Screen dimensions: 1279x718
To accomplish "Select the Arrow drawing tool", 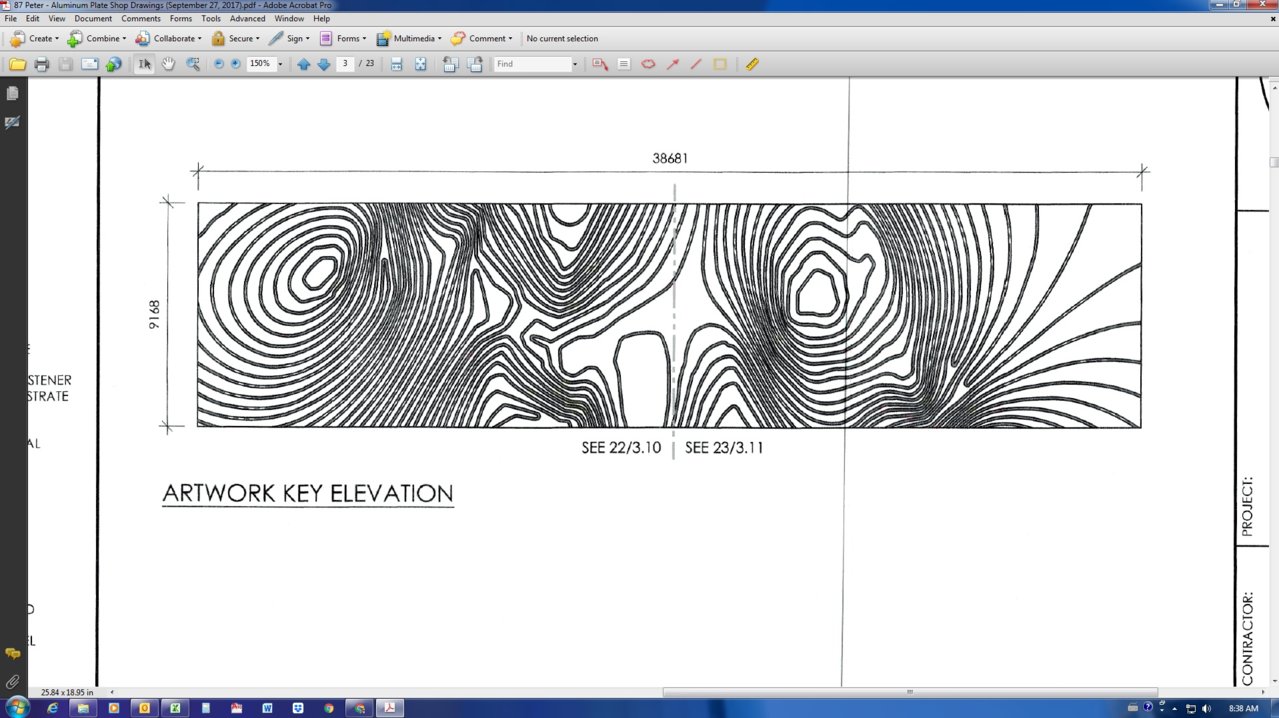I will (x=673, y=64).
